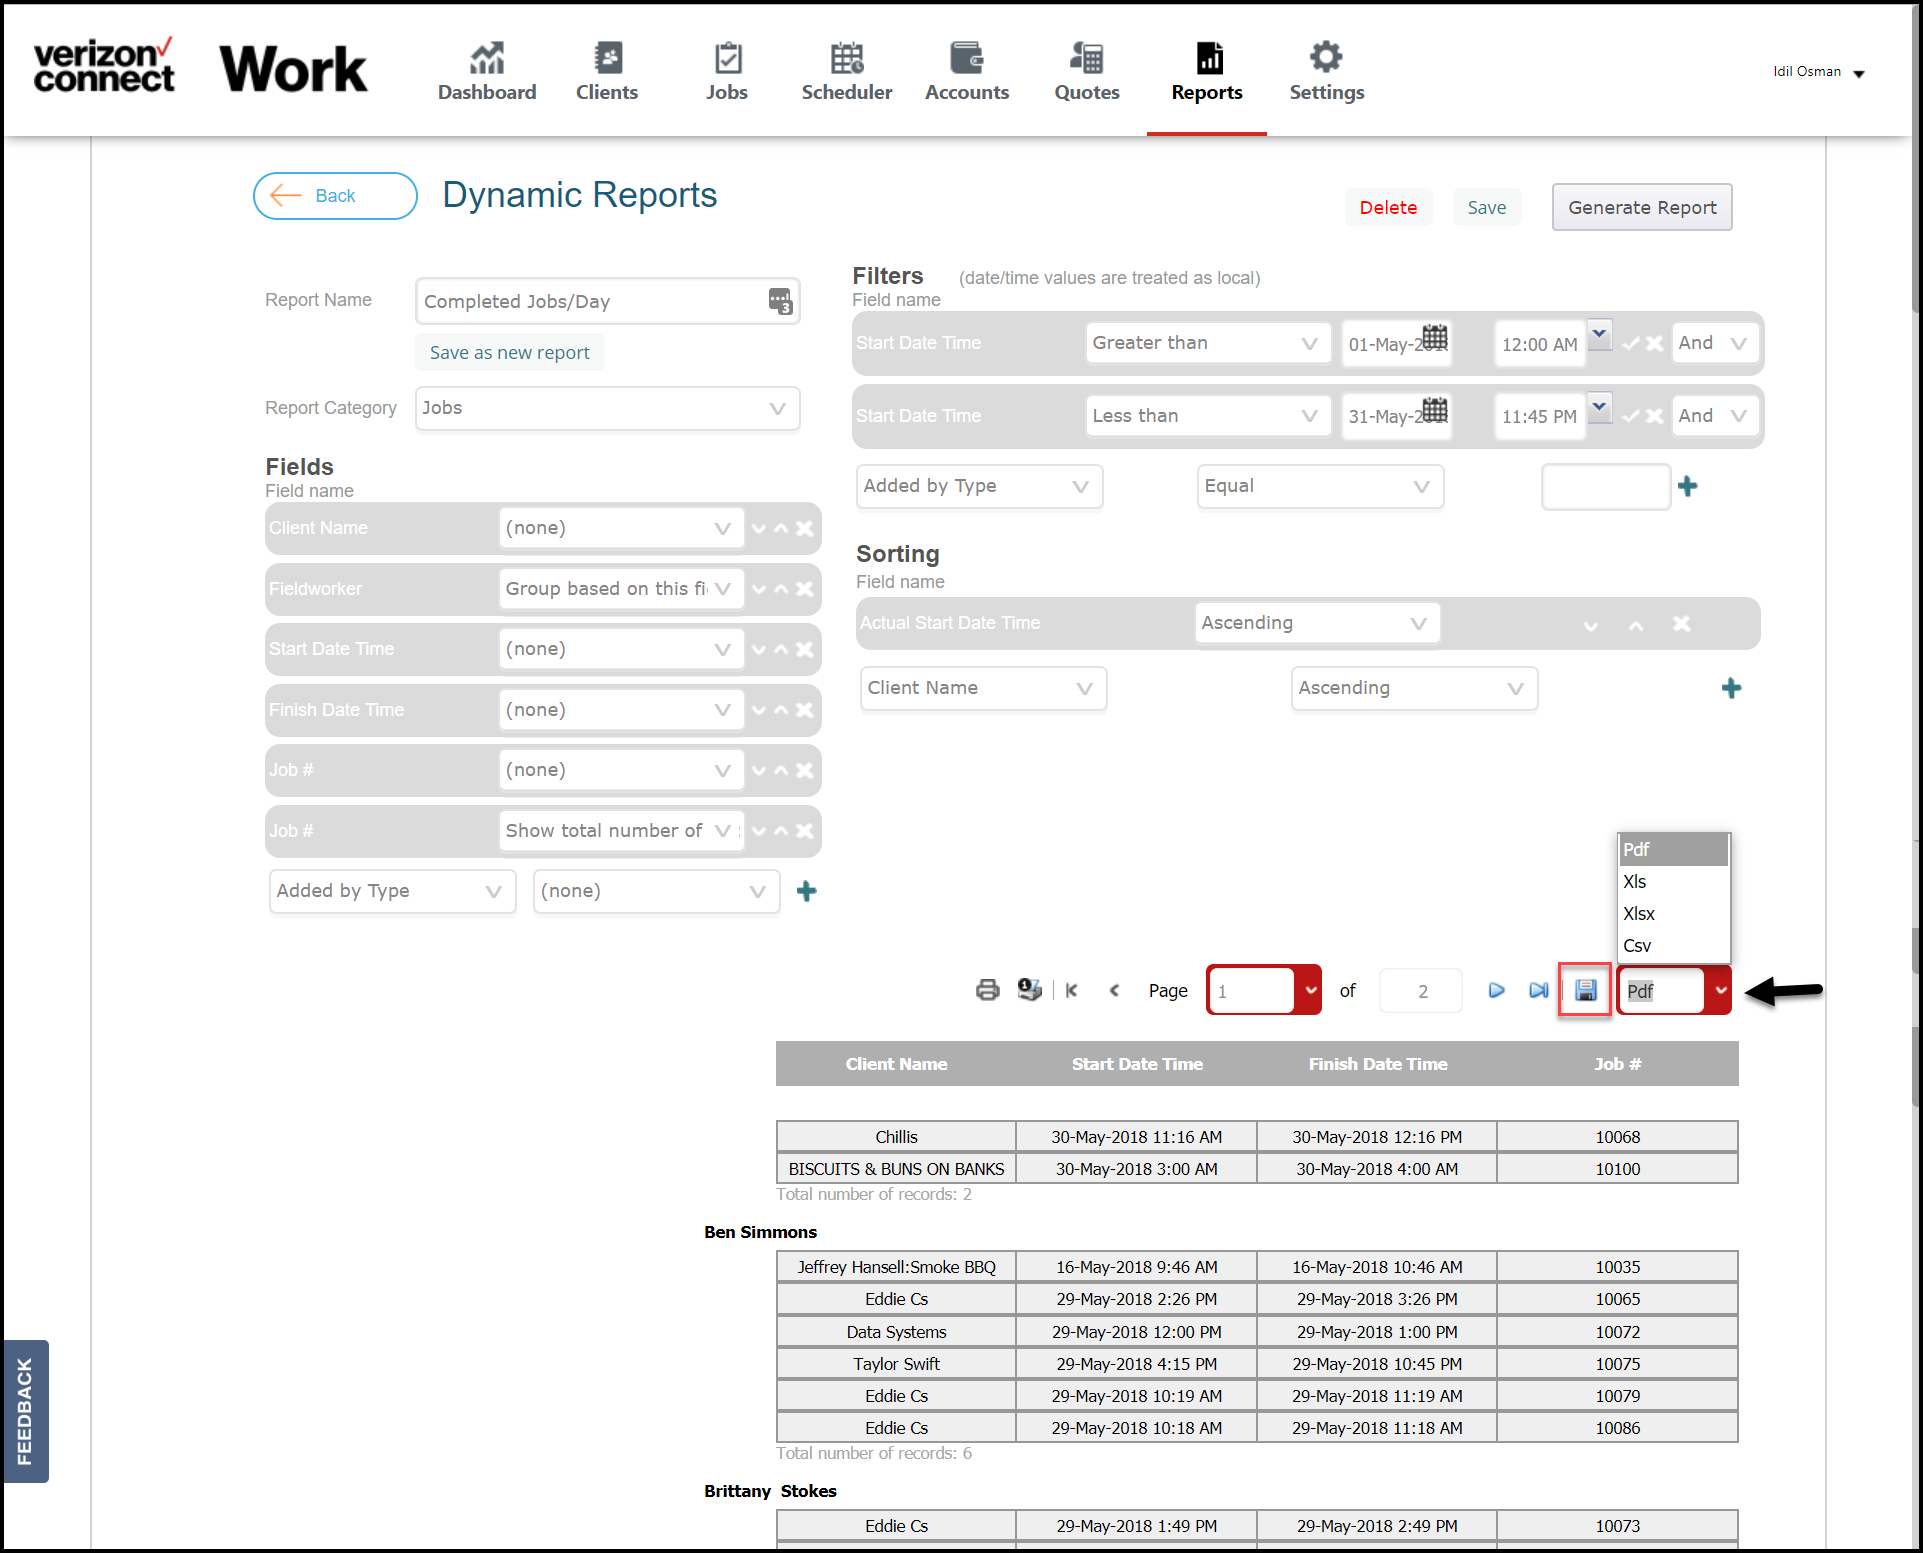Expand Greater than operator dropdown
The width and height of the screenshot is (1923, 1553).
click(x=1208, y=343)
